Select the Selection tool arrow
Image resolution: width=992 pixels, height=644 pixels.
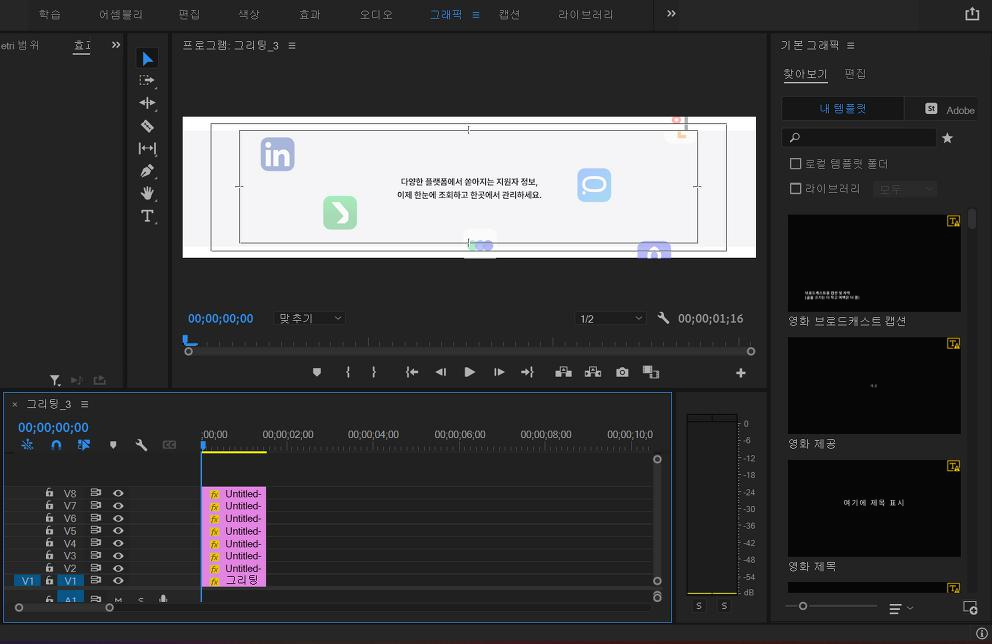(x=147, y=59)
